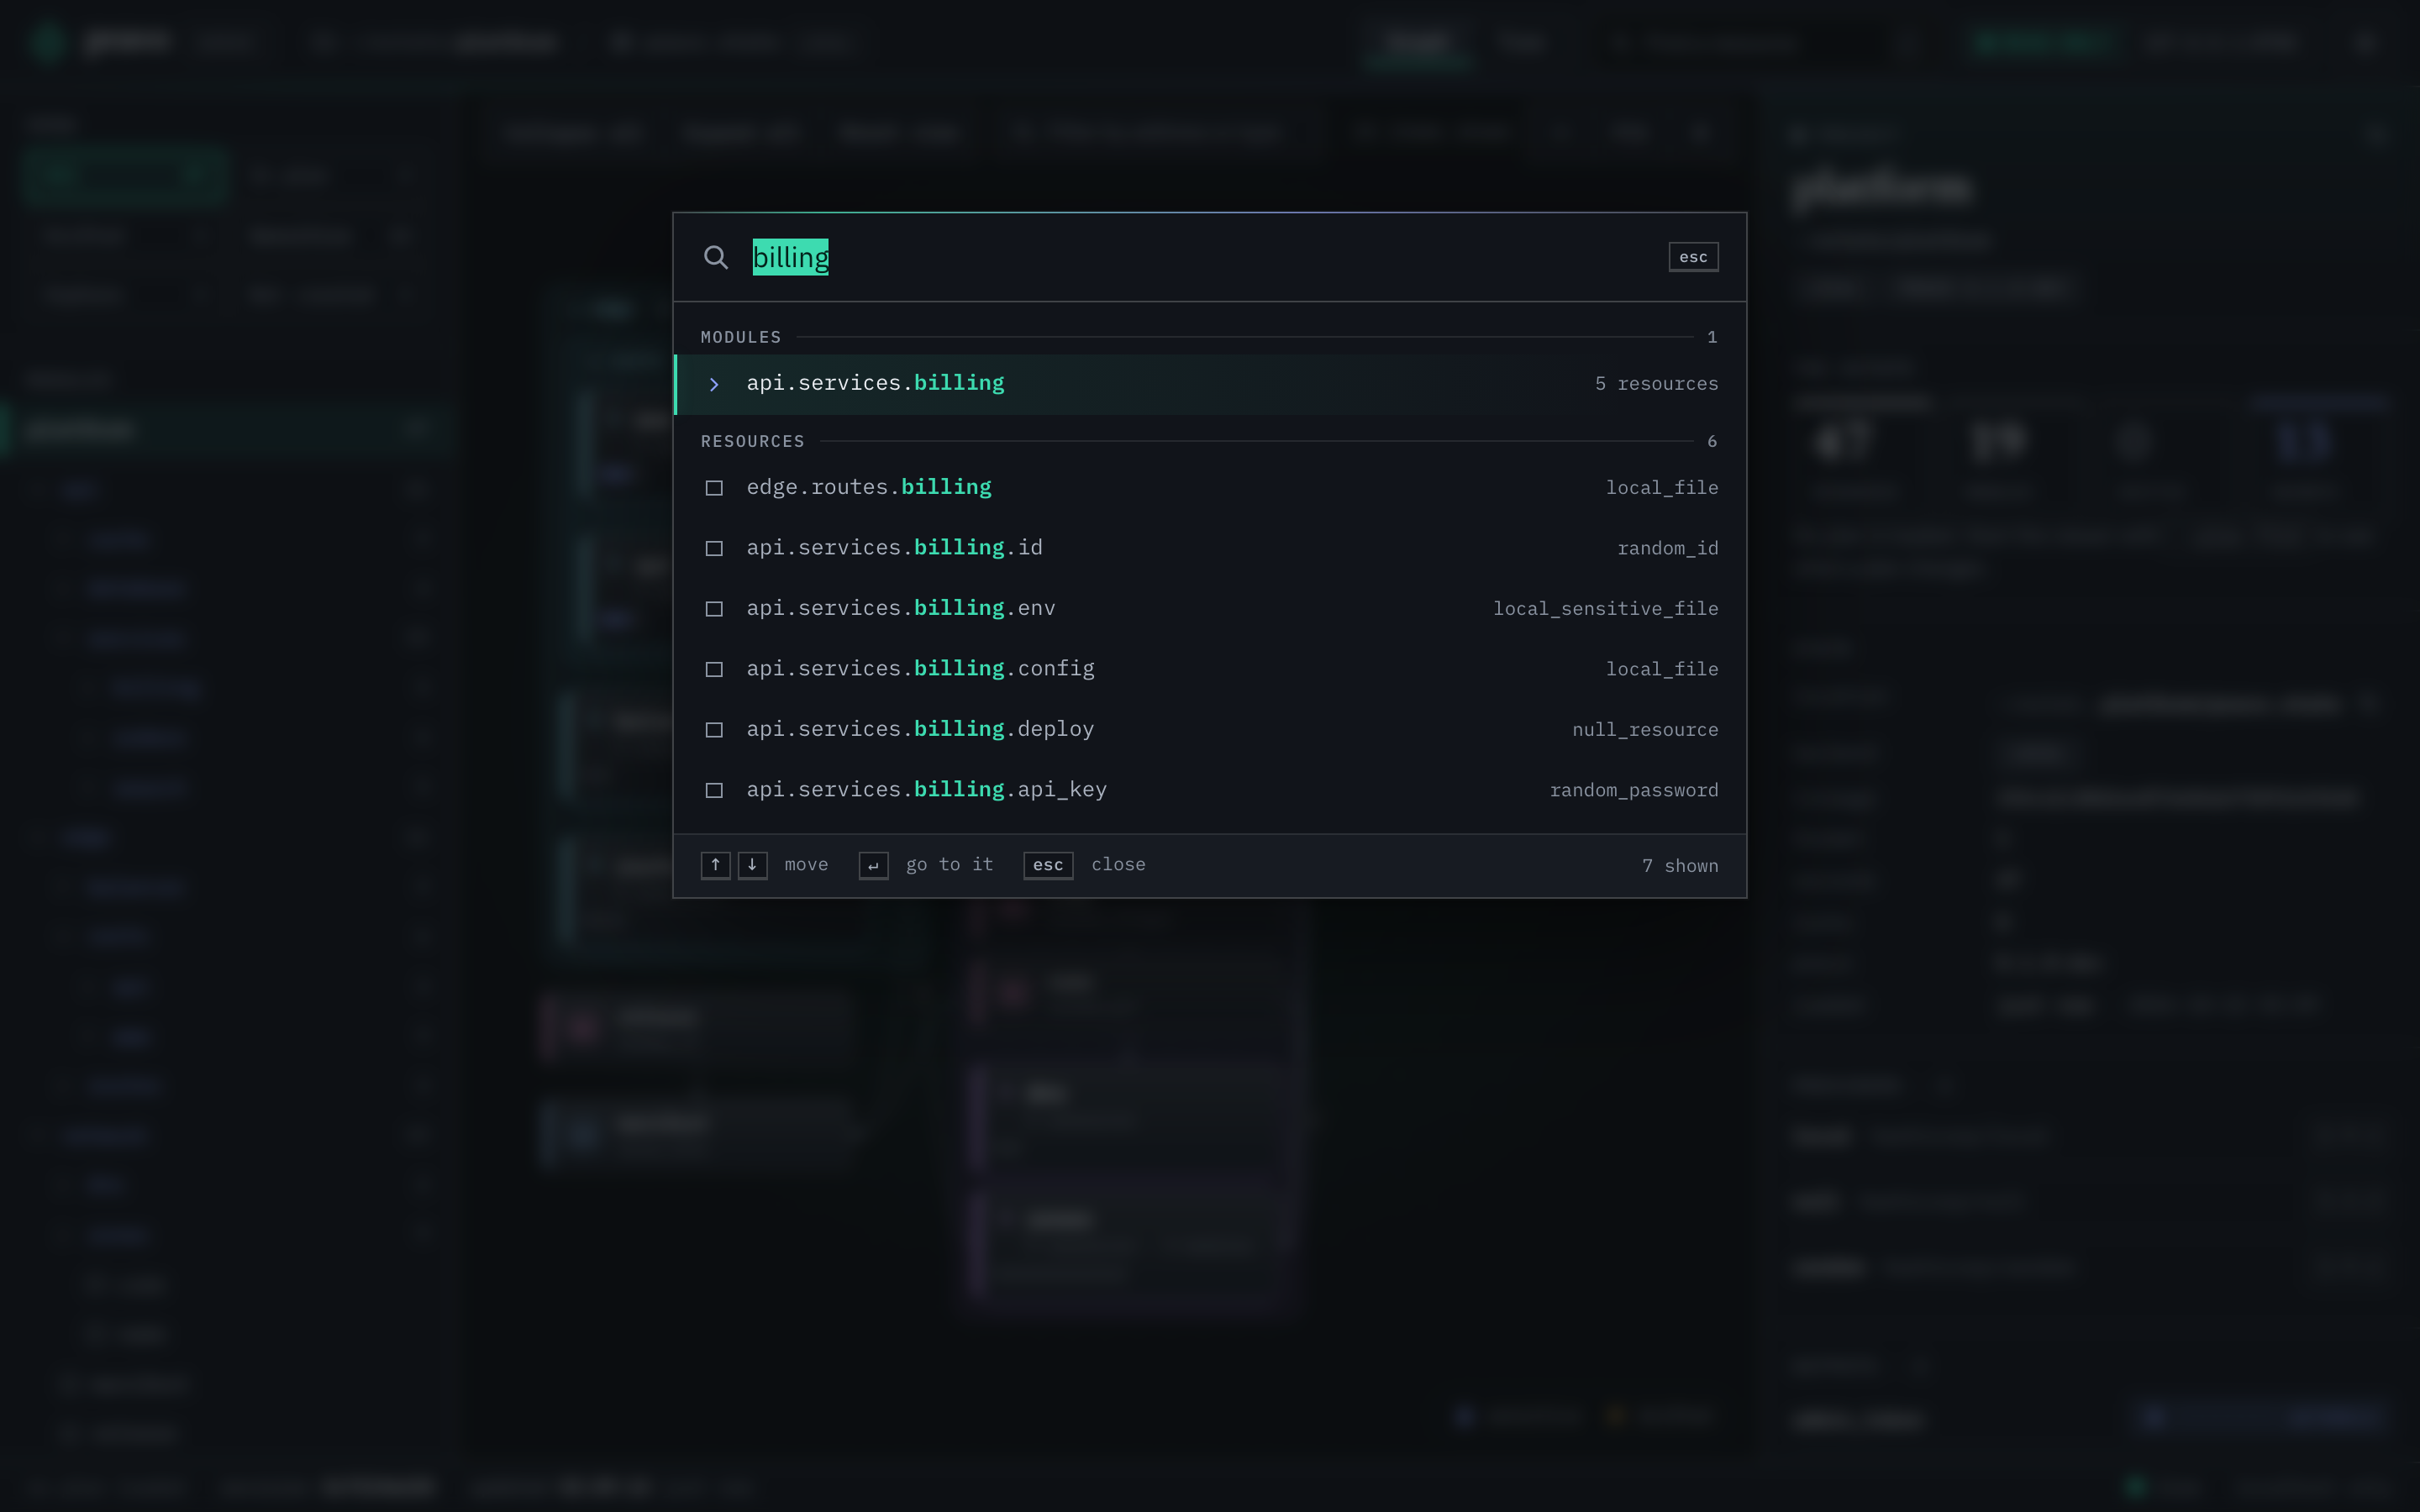The height and width of the screenshot is (1512, 2420).
Task: Click the MODULES section header
Action: tap(741, 337)
